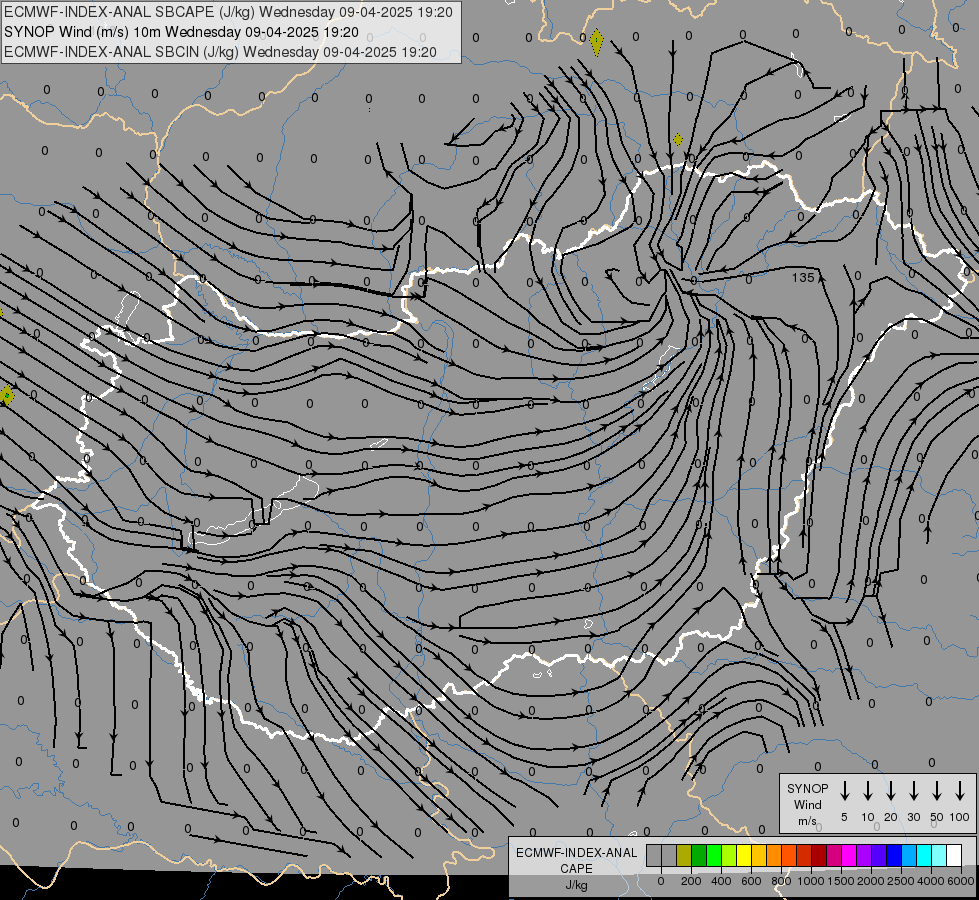The height and width of the screenshot is (900, 979).
Task: Select the pure blue swatch left of 2500
Action: [x=893, y=855]
